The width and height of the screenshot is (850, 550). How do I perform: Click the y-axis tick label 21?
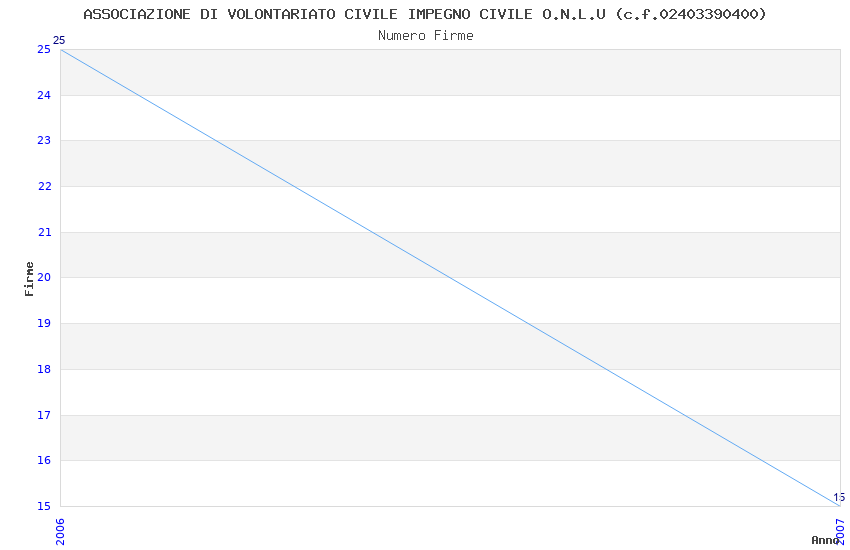click(x=44, y=233)
